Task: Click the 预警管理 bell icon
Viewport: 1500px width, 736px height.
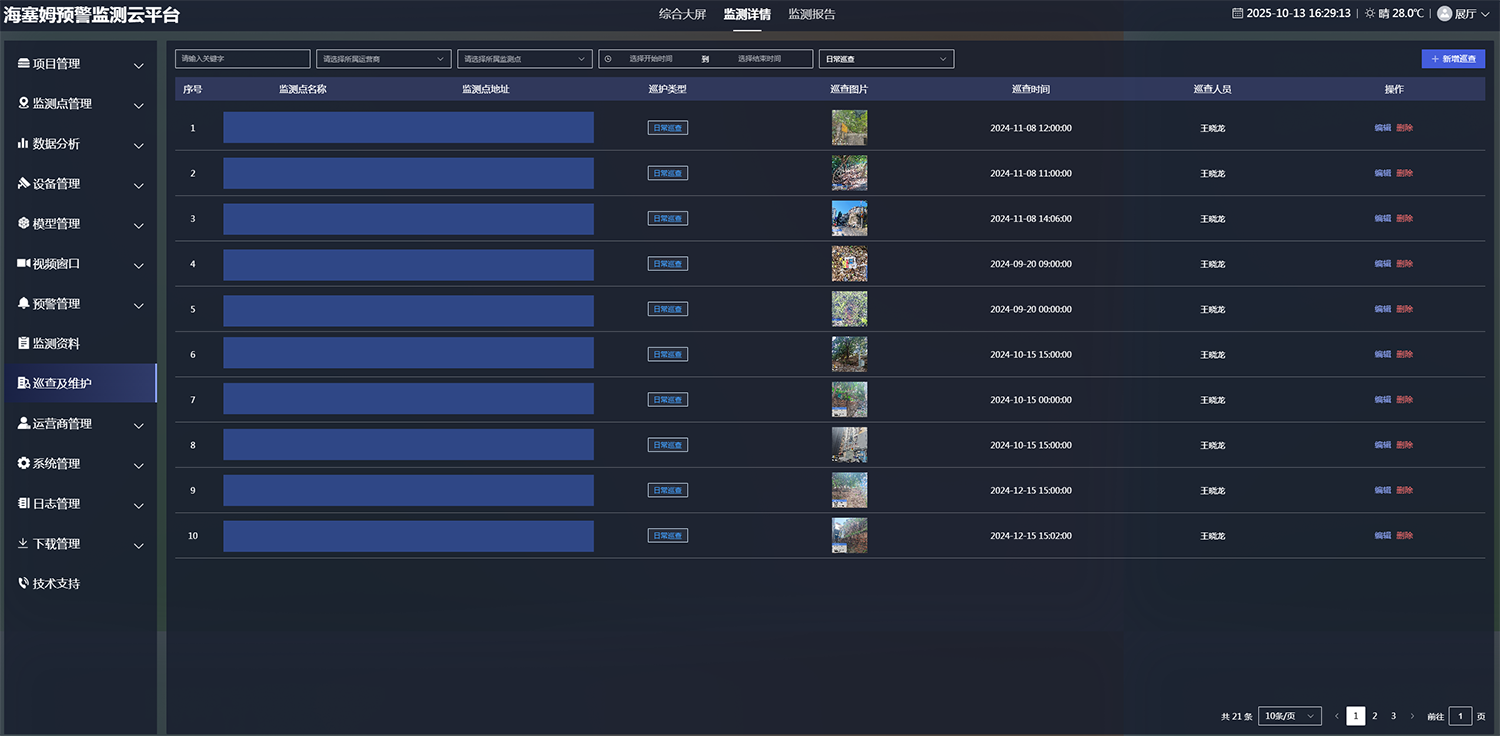Action: coord(24,303)
